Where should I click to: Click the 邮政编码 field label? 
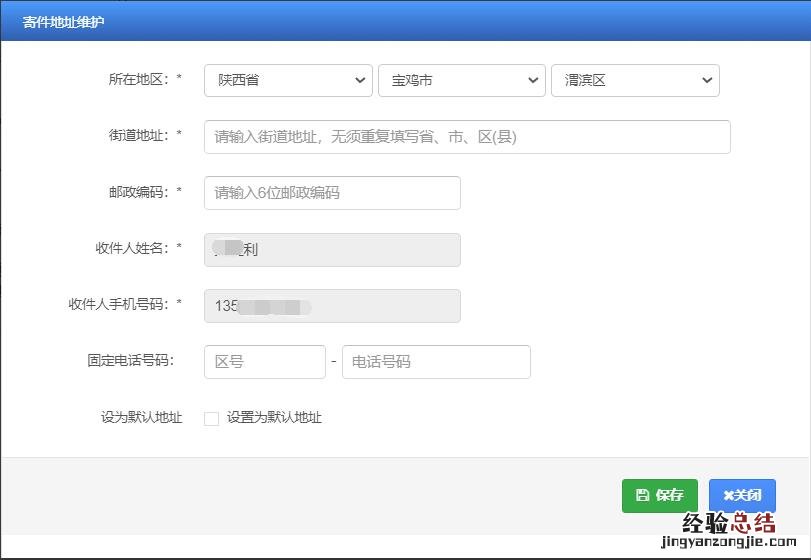139,192
